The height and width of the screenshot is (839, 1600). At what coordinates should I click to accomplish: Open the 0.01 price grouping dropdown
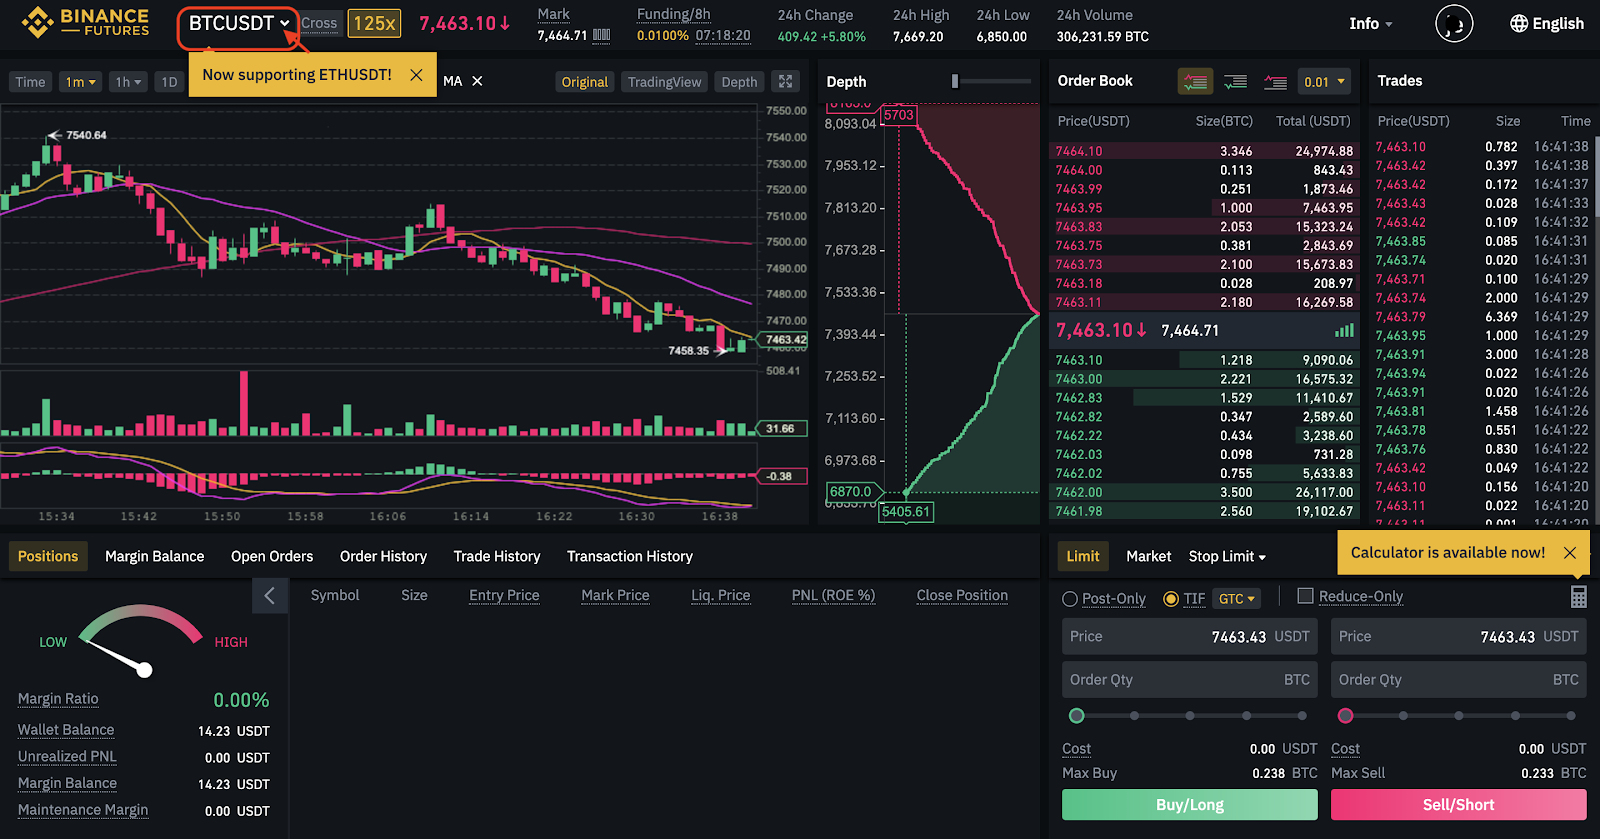pos(1325,82)
